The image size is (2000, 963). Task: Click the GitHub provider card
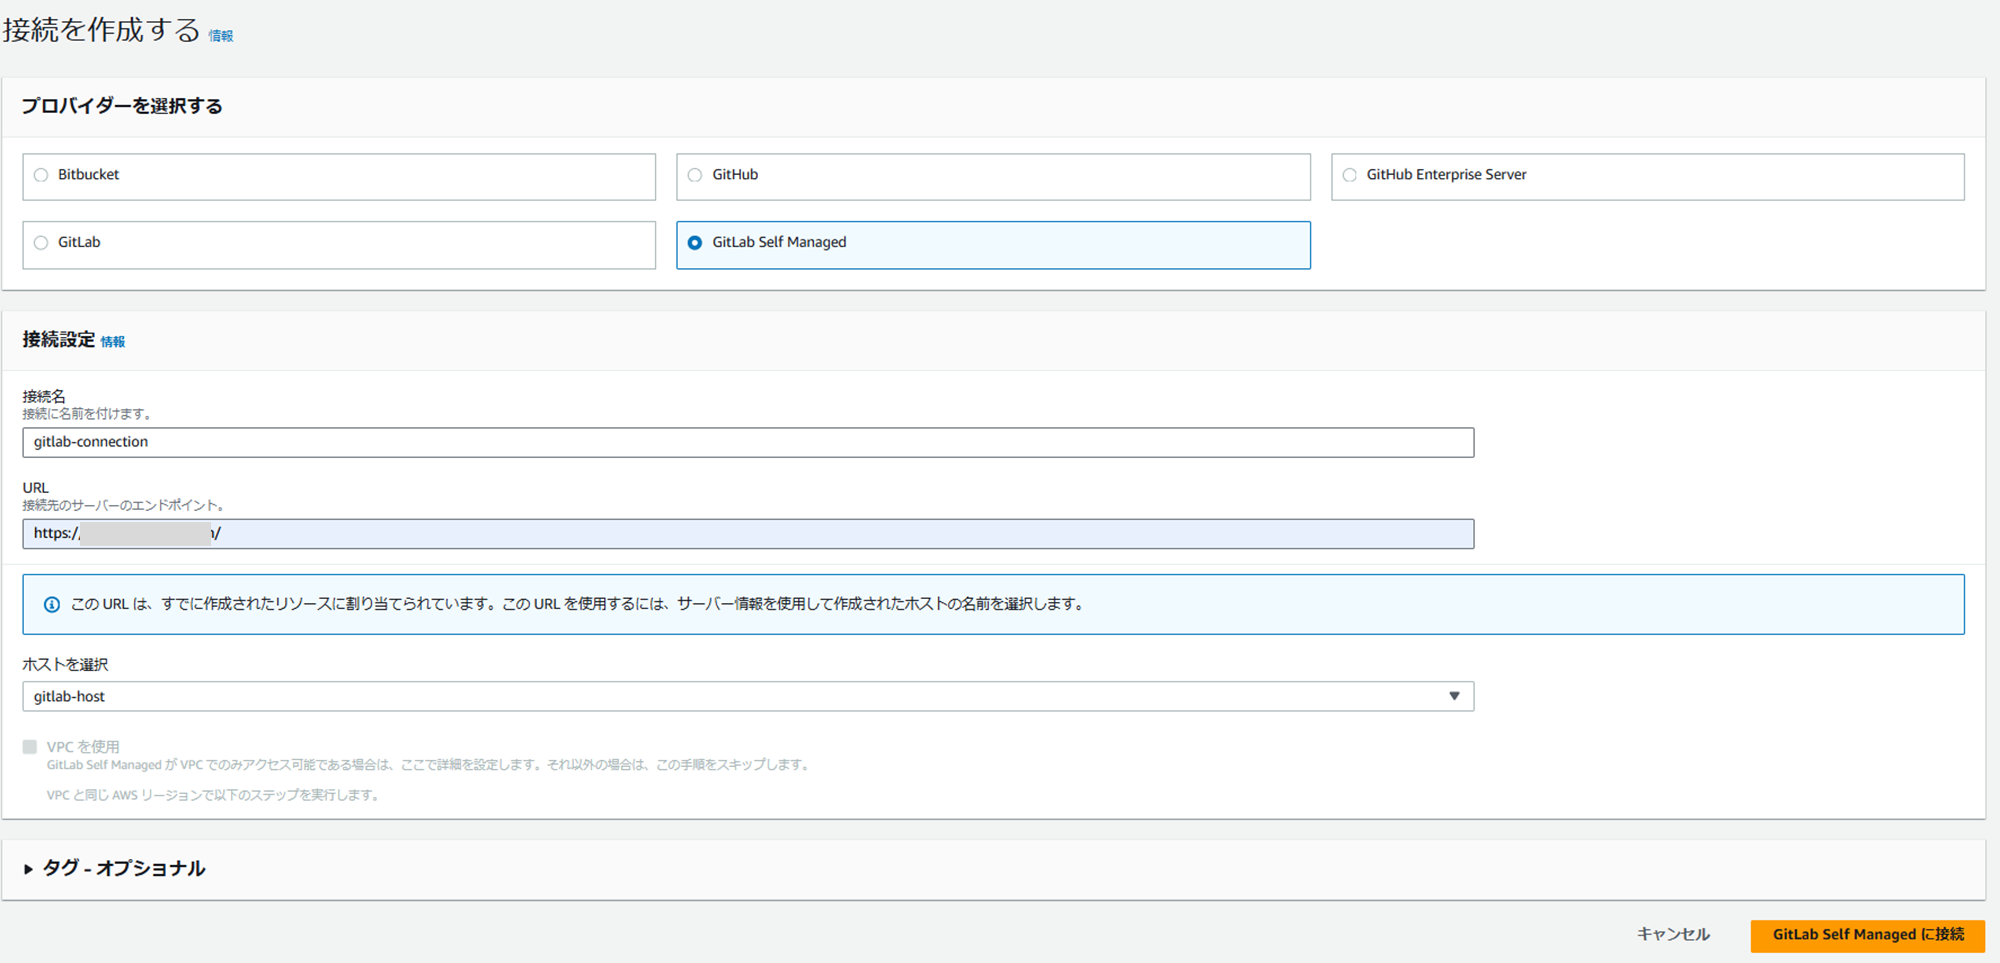(x=992, y=176)
